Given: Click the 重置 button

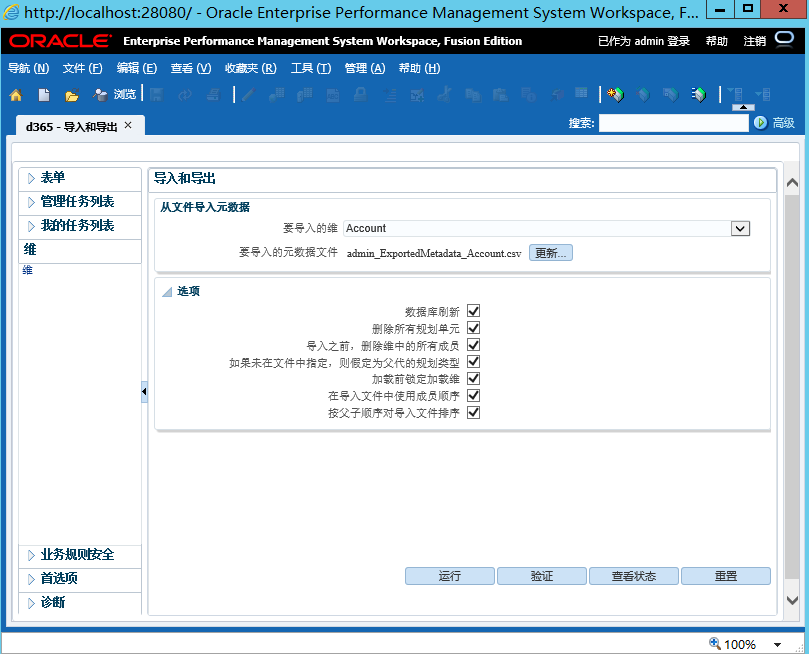Looking at the screenshot, I should click(x=725, y=576).
